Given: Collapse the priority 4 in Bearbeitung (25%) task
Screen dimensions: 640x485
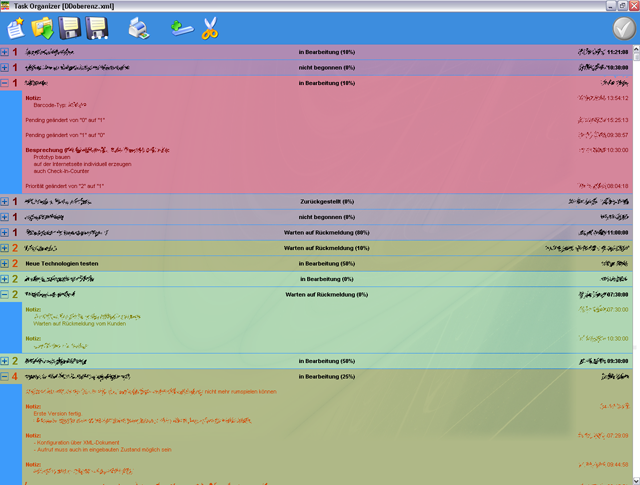Looking at the screenshot, I should [4, 377].
